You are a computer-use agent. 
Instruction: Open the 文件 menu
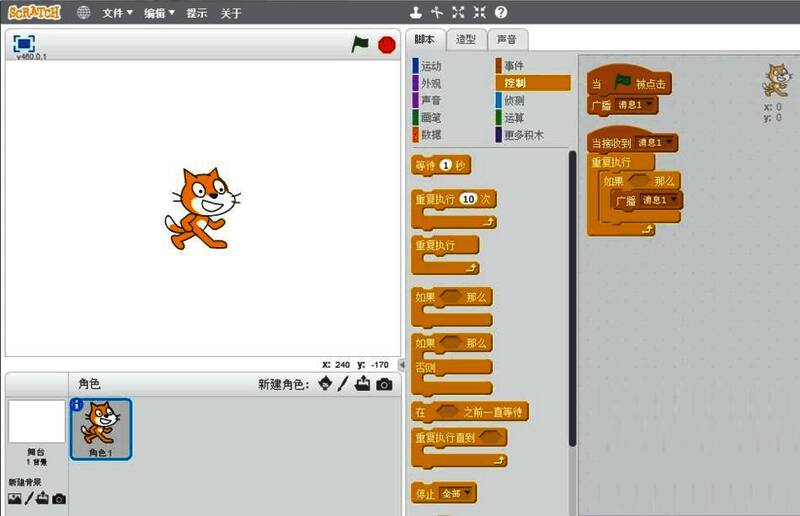coord(117,13)
